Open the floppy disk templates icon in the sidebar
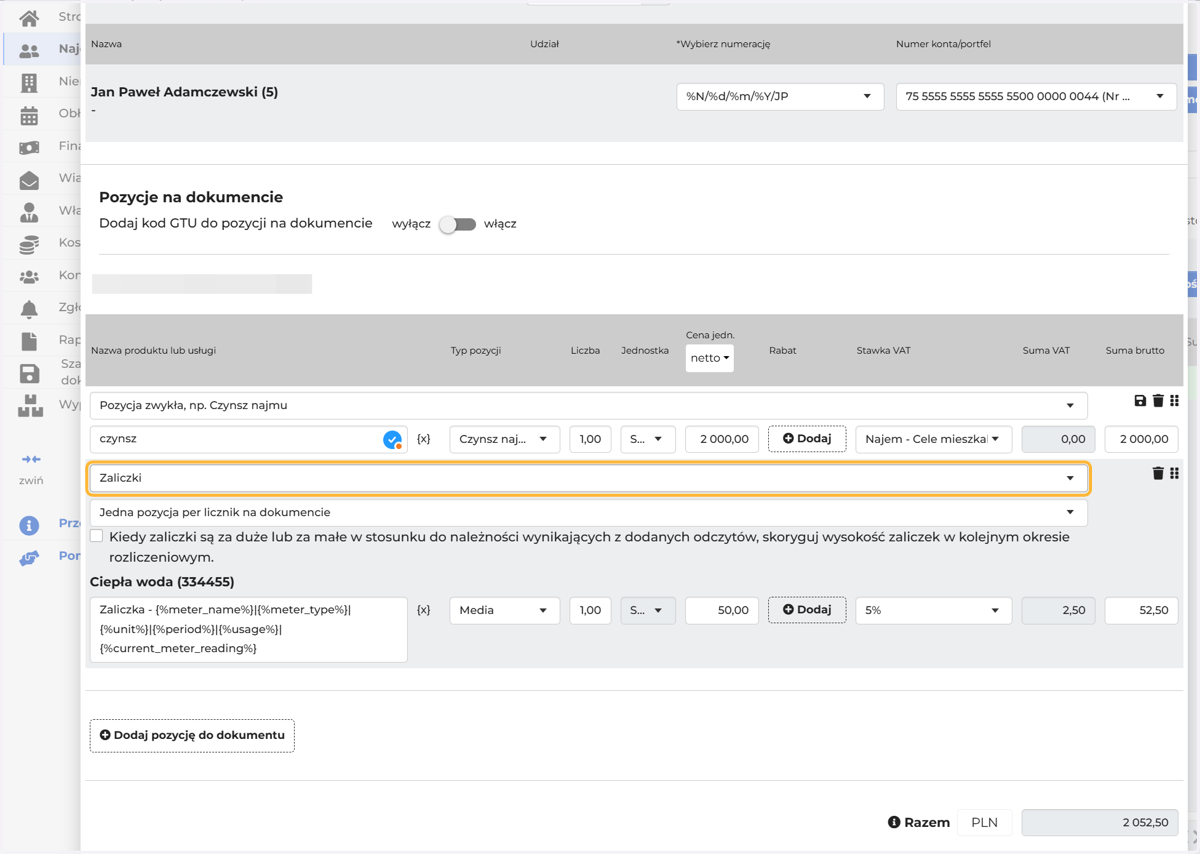 click(29, 373)
